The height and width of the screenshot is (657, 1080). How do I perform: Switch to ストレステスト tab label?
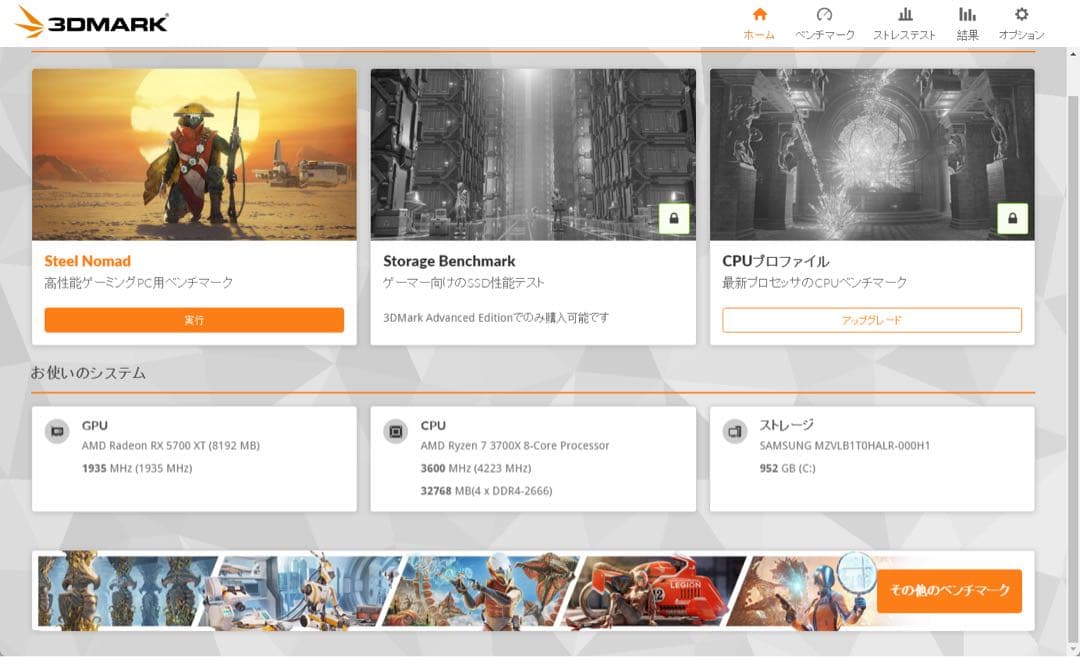(x=904, y=35)
